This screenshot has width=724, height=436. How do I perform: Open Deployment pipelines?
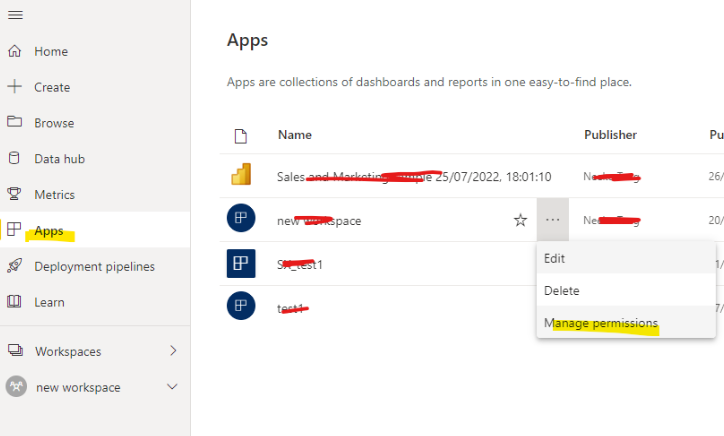click(x=95, y=266)
